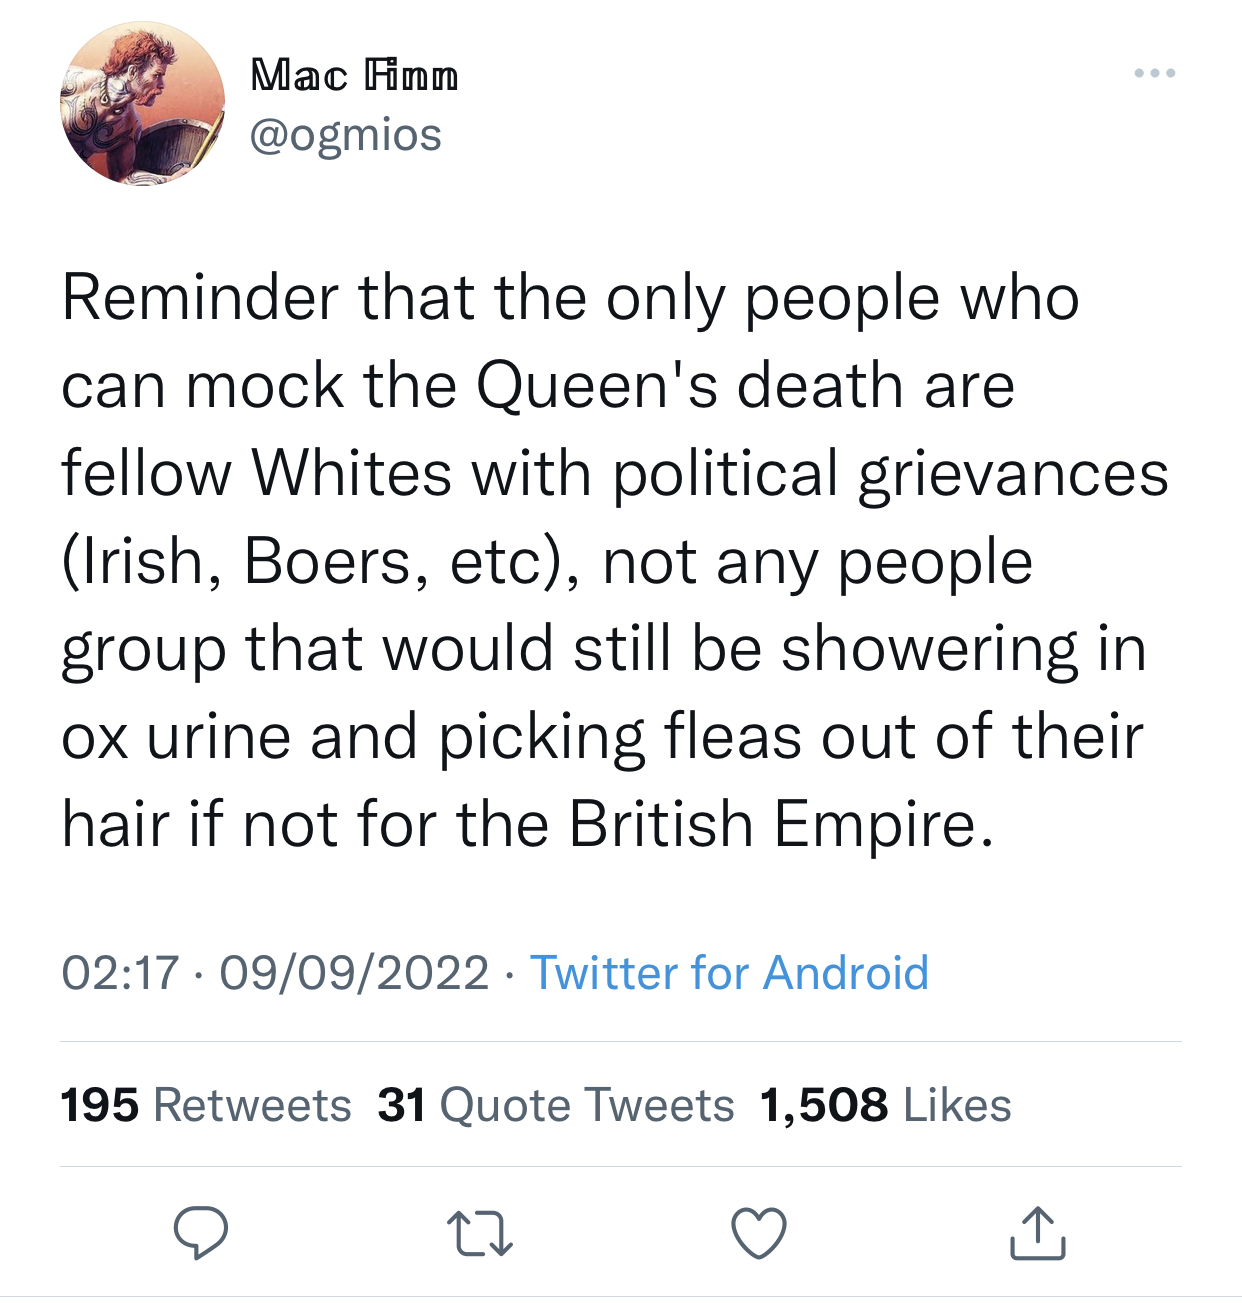1242x1303 pixels.
Task: Open the three-dot more options menu
Action: [x=1155, y=73]
